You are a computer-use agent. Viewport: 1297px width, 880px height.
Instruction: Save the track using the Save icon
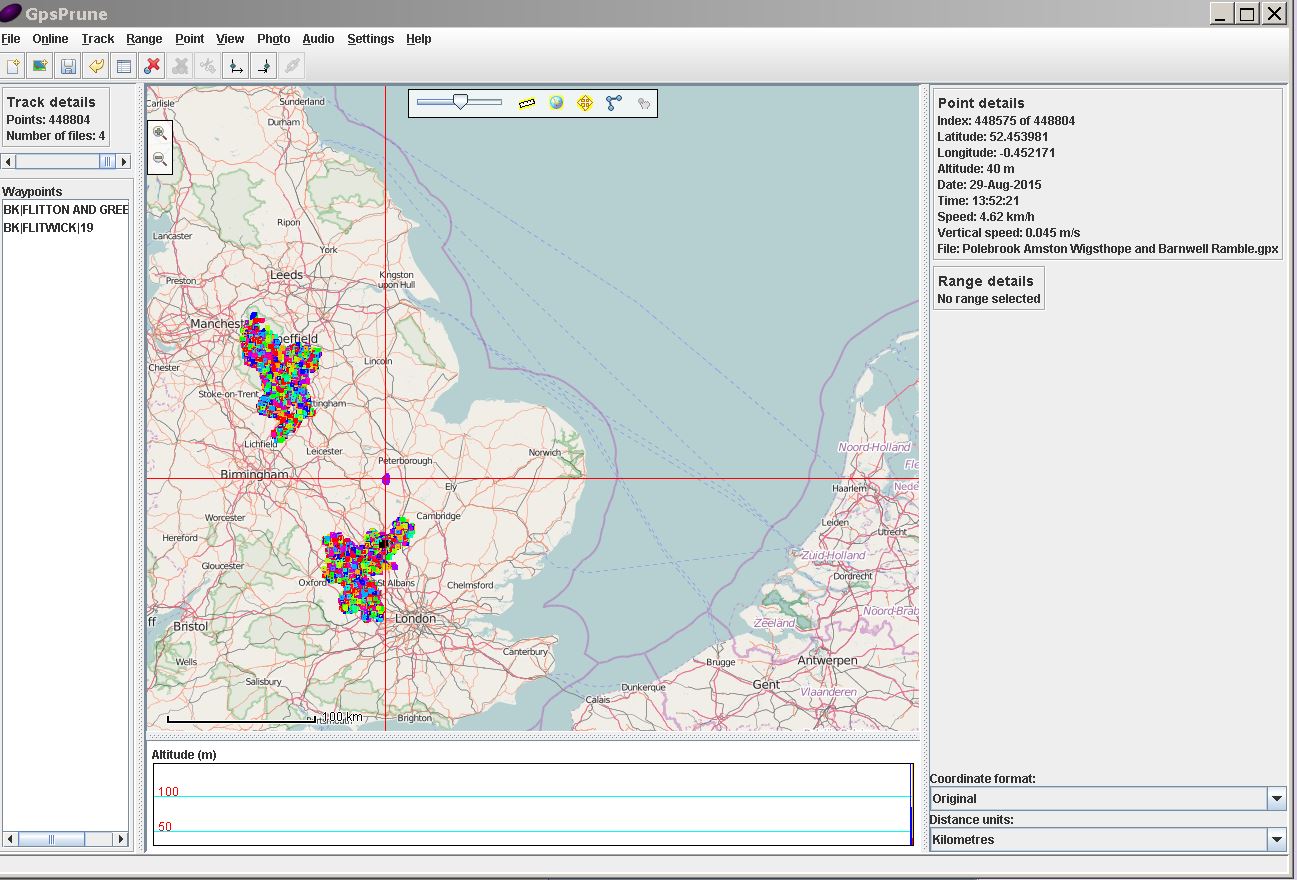(x=68, y=65)
